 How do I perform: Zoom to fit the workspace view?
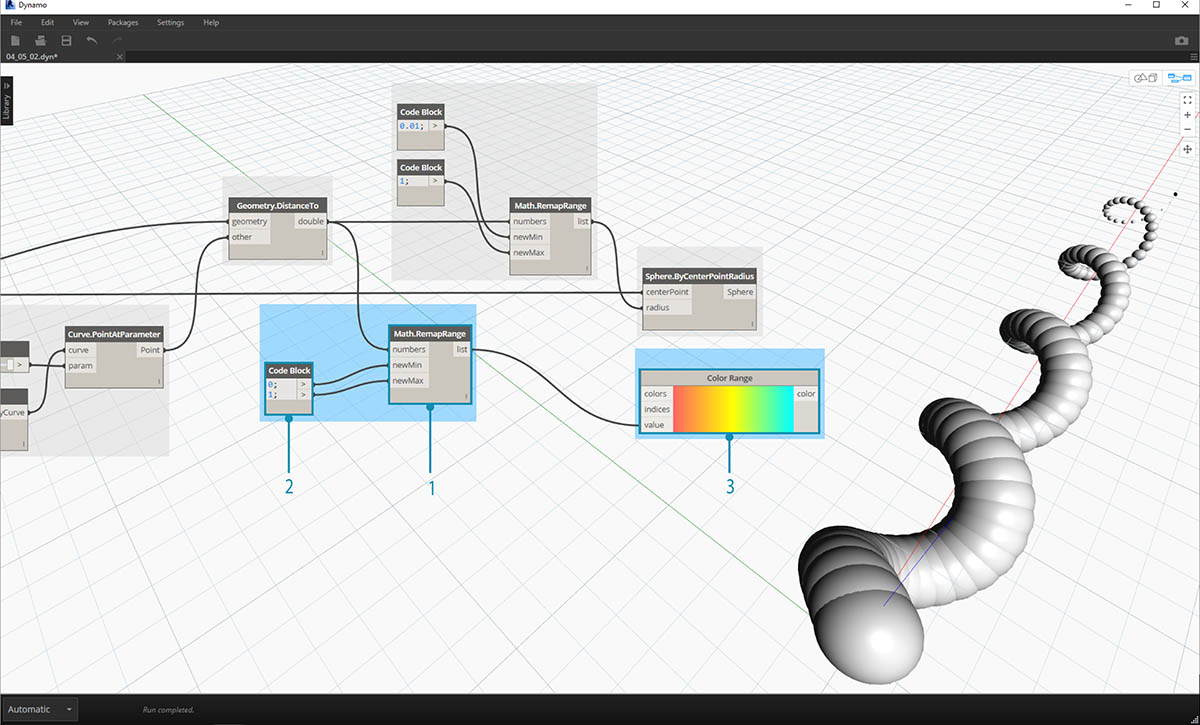[1187, 100]
